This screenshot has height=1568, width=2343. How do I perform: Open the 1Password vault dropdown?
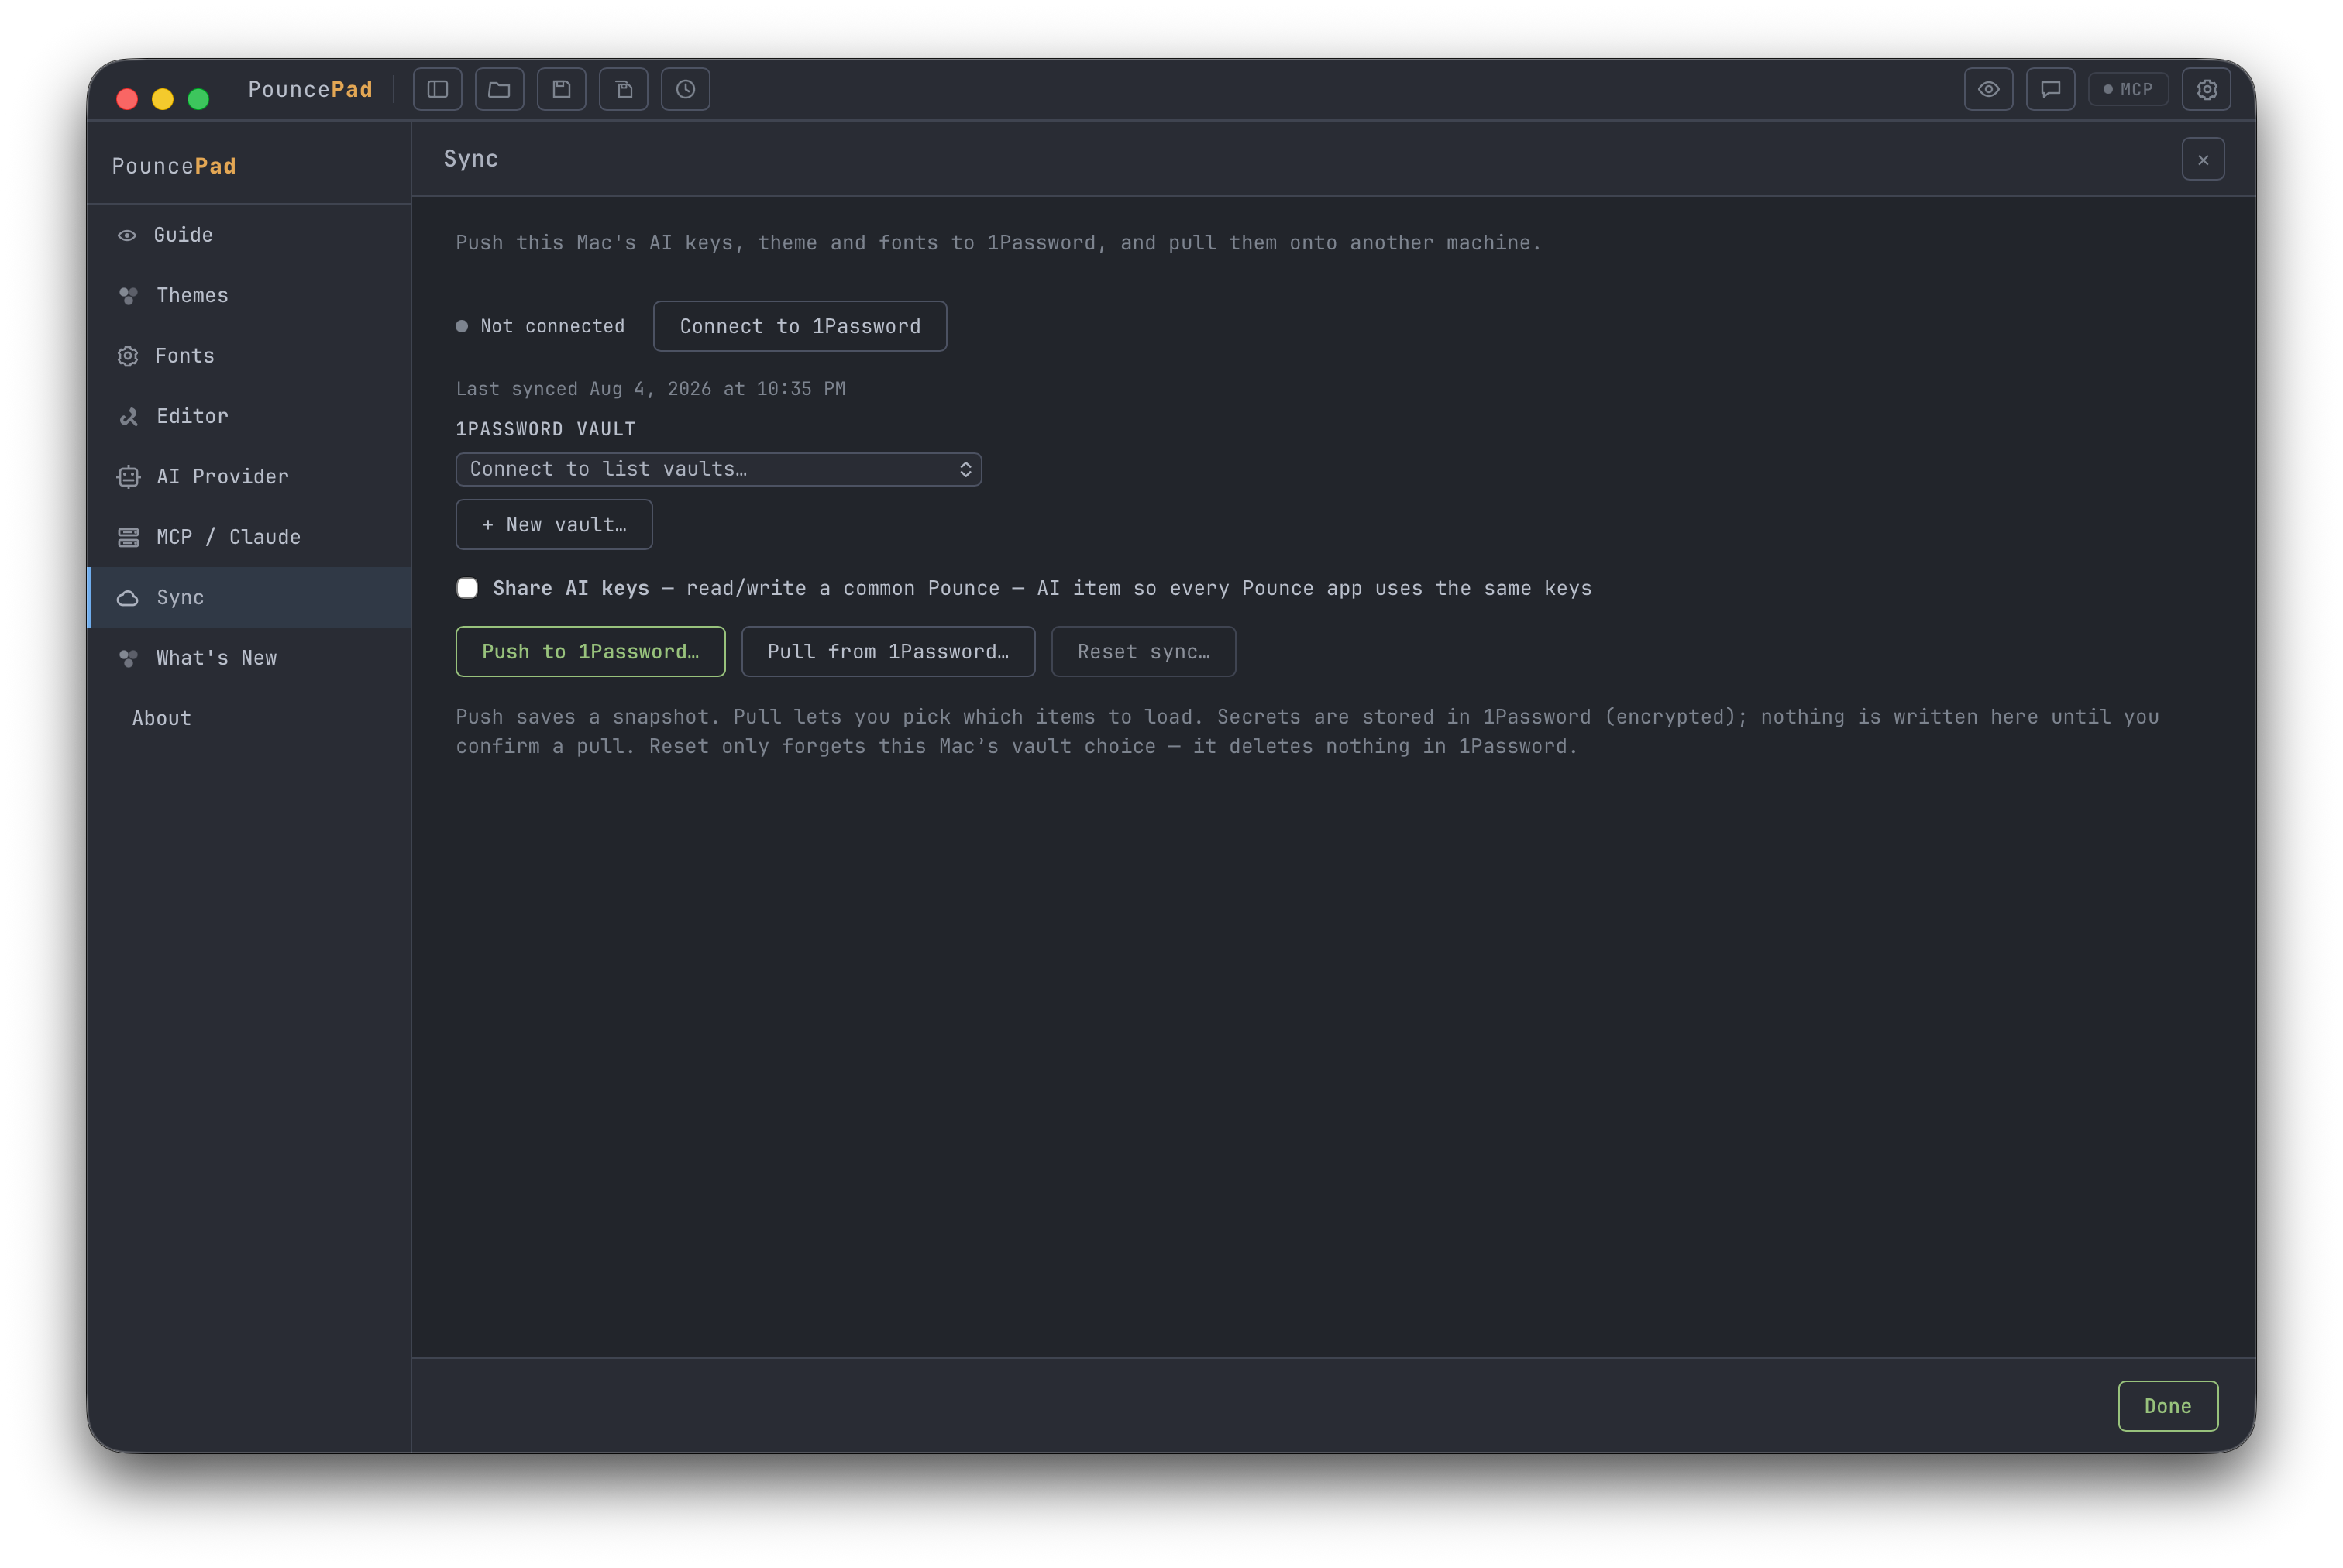click(718, 469)
